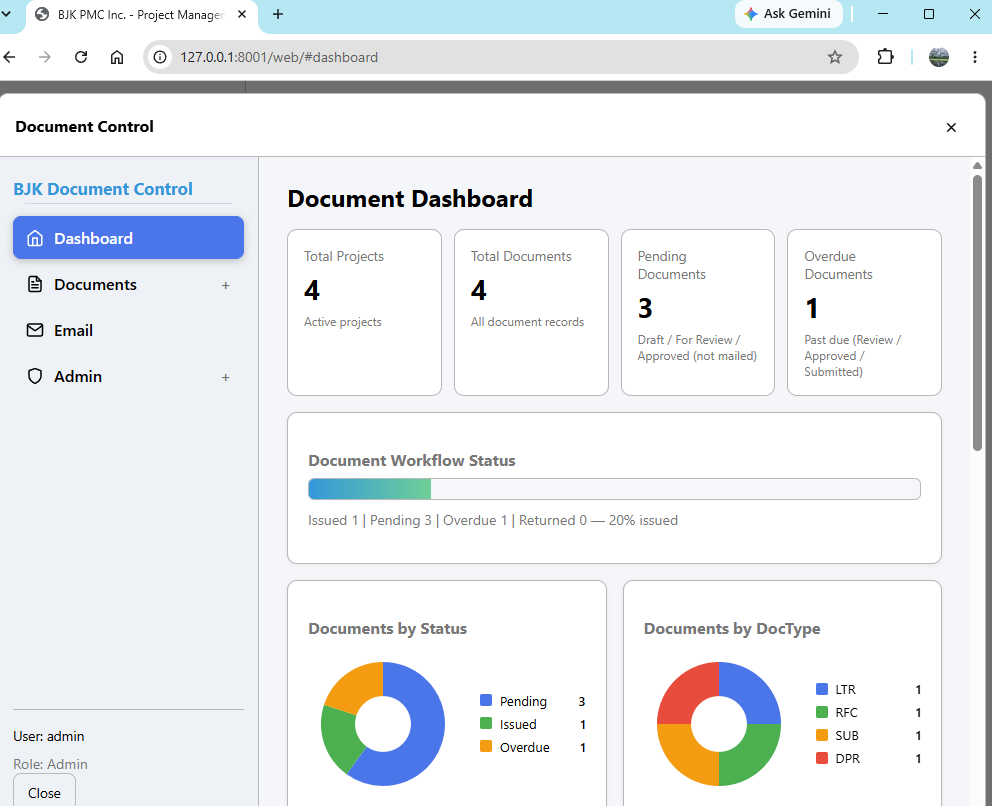This screenshot has width=992, height=806.
Task: Click the Document Workflow Status progress bar
Action: point(614,489)
